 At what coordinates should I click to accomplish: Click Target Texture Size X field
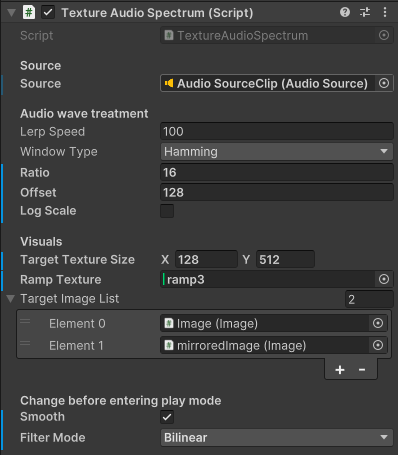(206, 259)
